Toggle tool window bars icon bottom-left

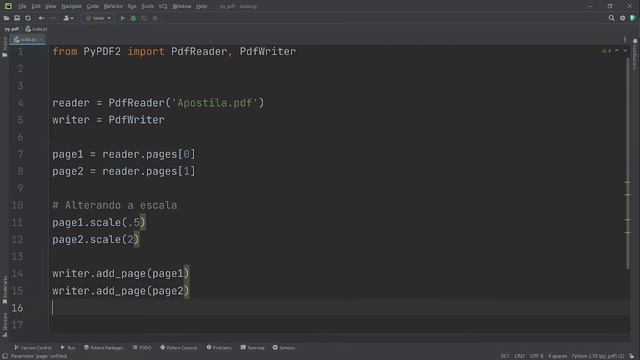point(5,356)
